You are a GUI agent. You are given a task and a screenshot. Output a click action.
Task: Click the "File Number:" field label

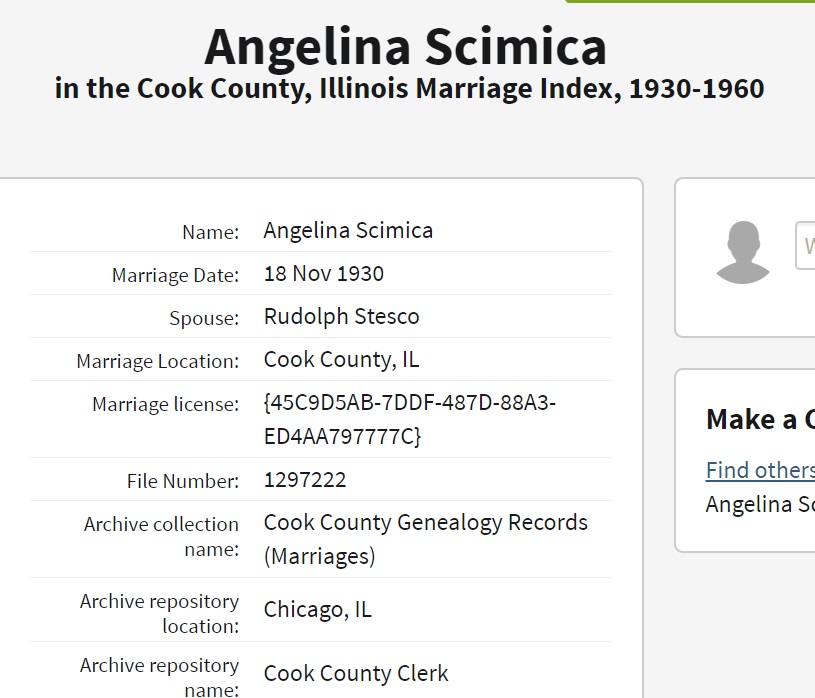click(x=182, y=481)
